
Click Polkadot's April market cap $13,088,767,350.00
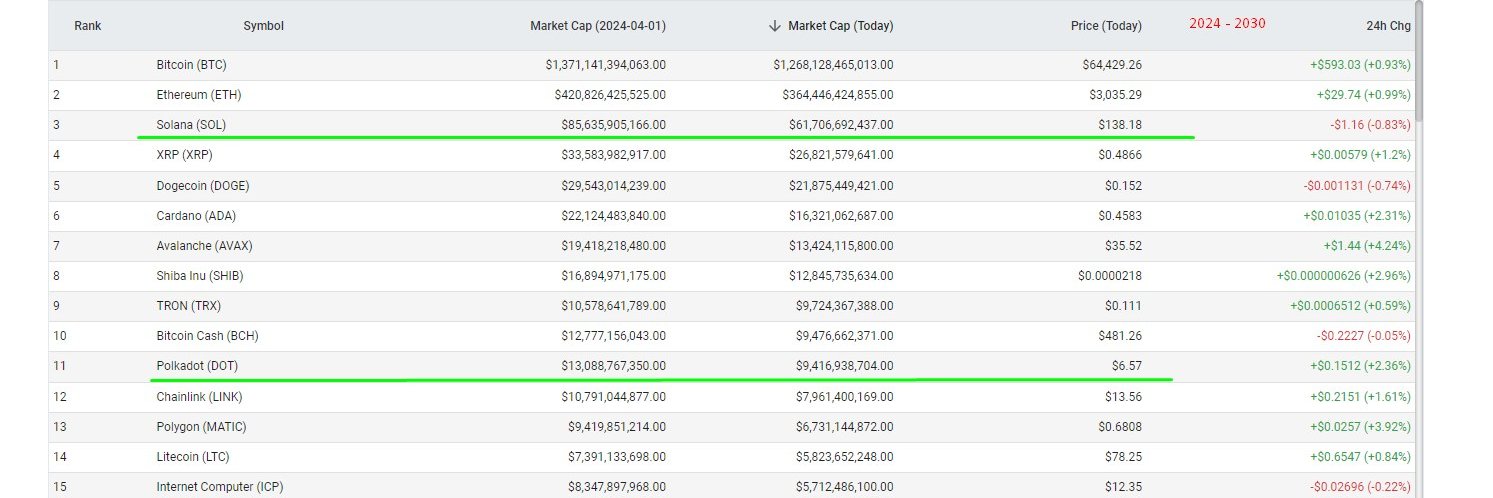point(614,366)
